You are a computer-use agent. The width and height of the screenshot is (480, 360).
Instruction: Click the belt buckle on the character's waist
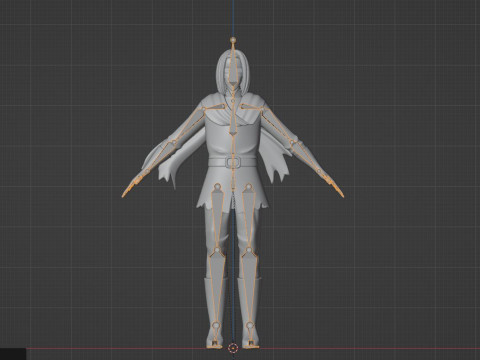coord(233,163)
